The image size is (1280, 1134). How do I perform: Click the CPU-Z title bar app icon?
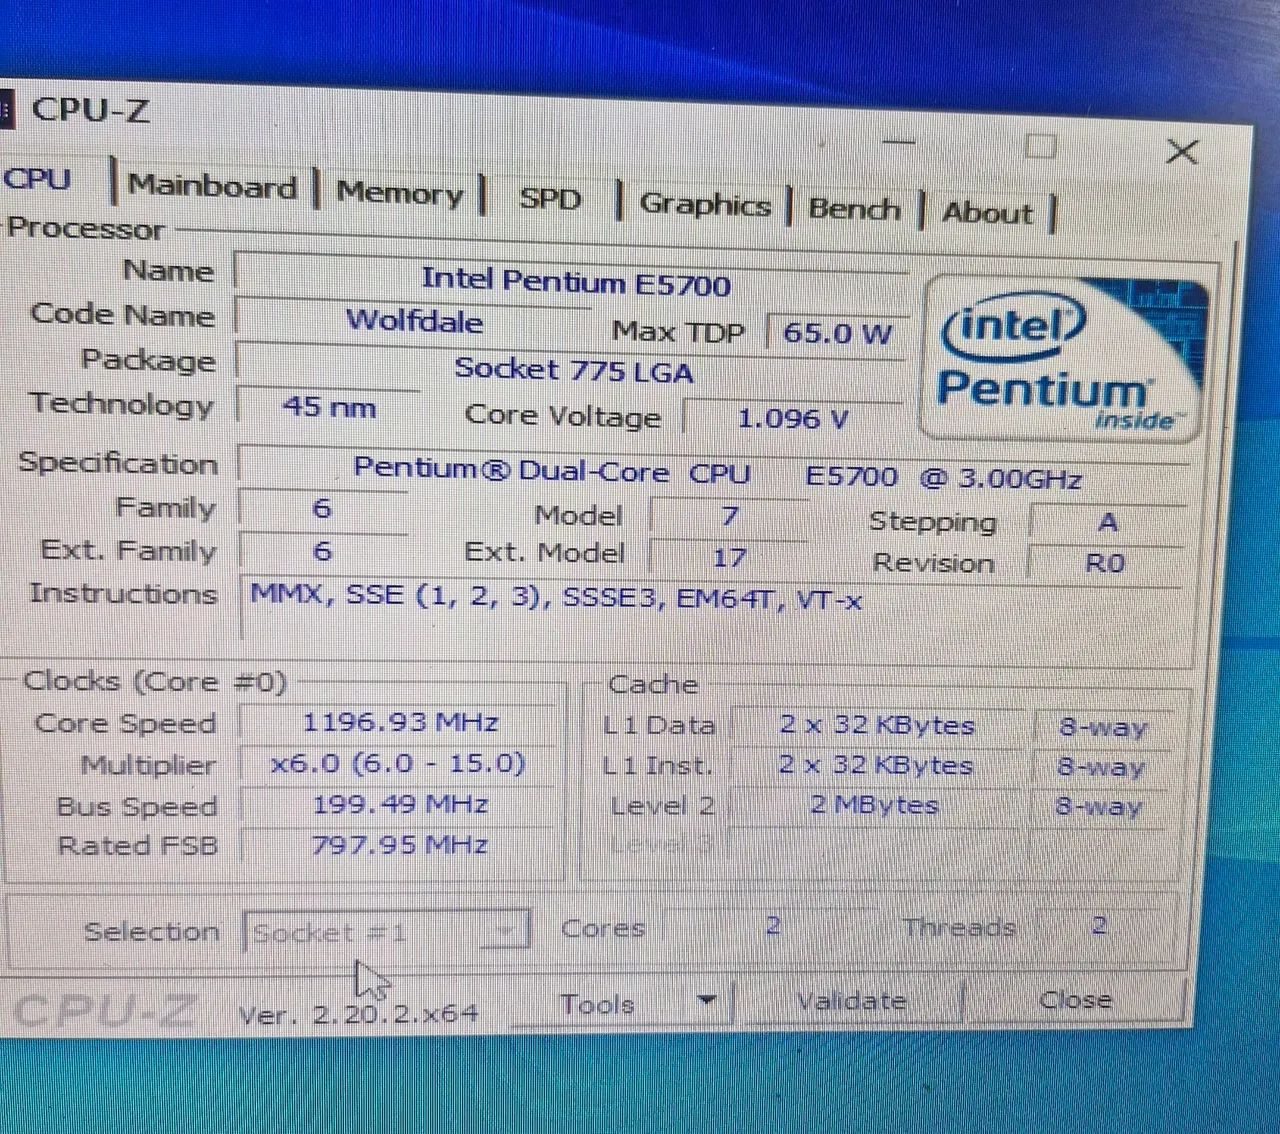tap(5, 108)
